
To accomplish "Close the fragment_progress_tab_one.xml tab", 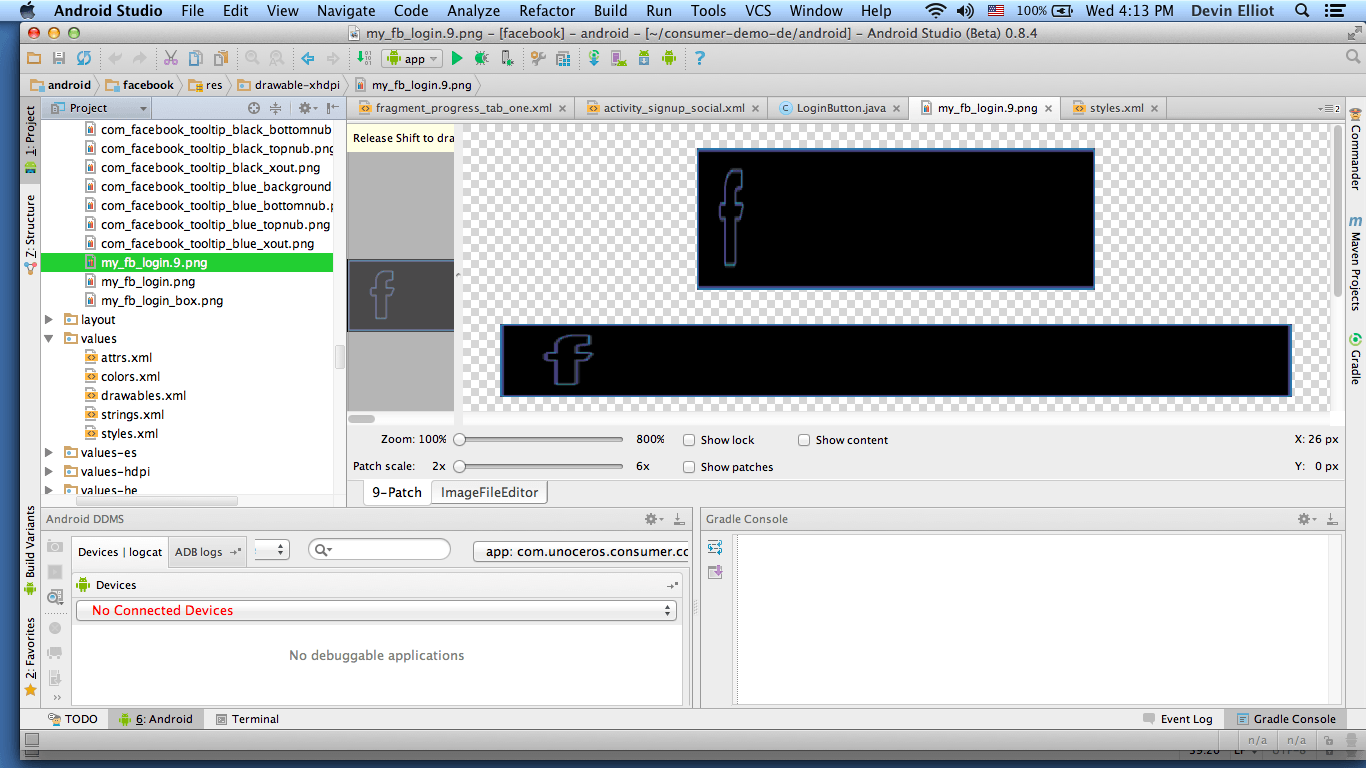I will [563, 108].
